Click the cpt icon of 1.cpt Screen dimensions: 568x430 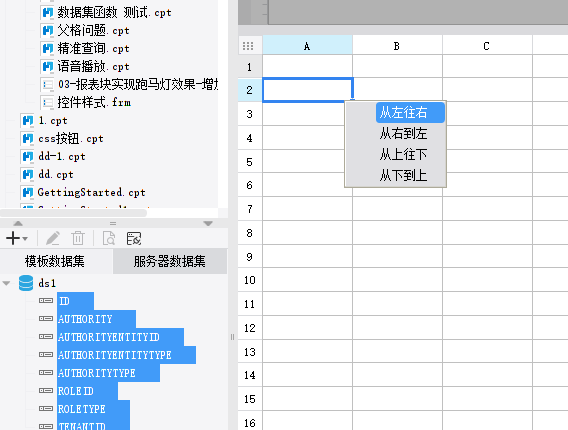[x=28, y=121]
